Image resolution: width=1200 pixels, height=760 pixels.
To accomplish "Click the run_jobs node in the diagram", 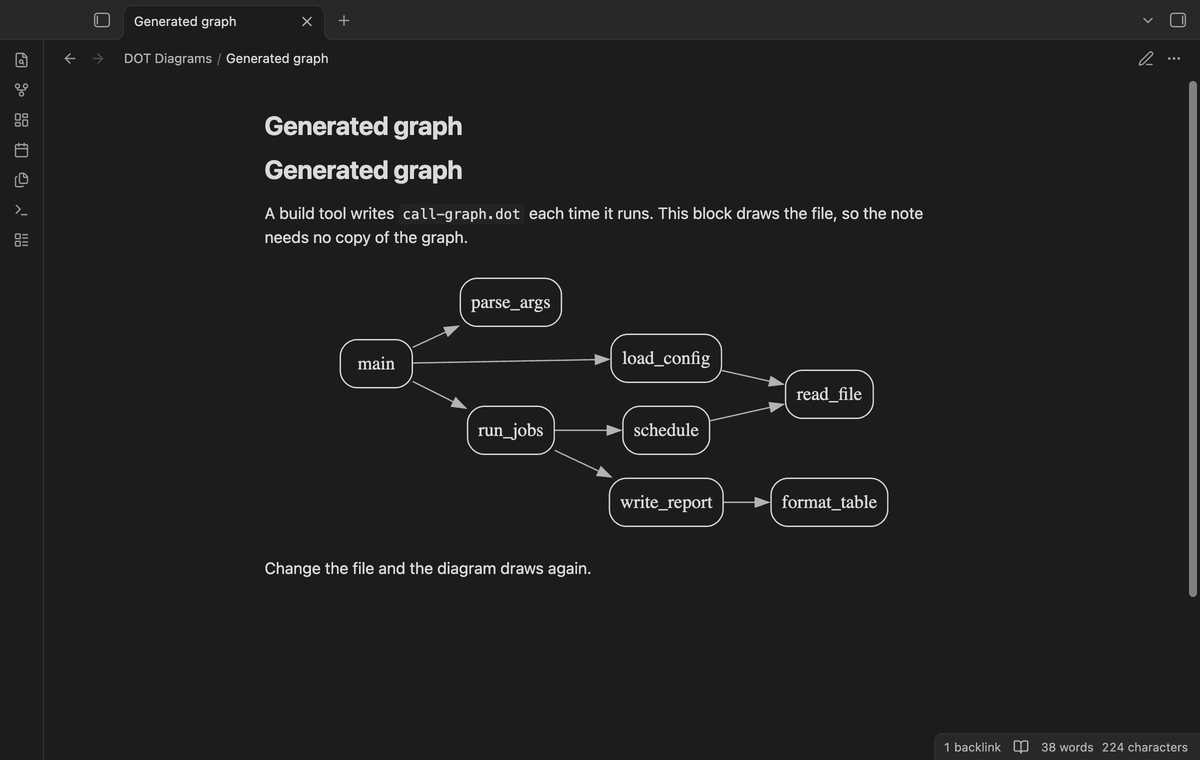I will tap(511, 430).
